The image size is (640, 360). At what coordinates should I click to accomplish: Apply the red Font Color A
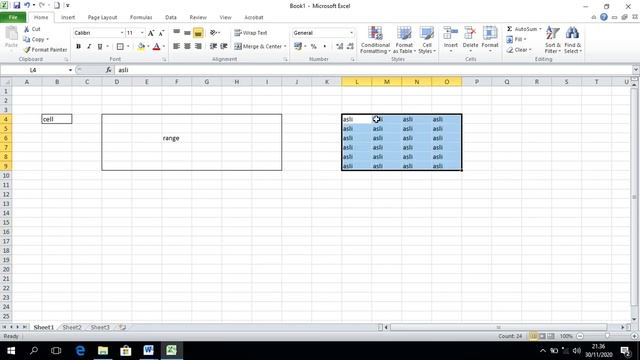[156, 47]
